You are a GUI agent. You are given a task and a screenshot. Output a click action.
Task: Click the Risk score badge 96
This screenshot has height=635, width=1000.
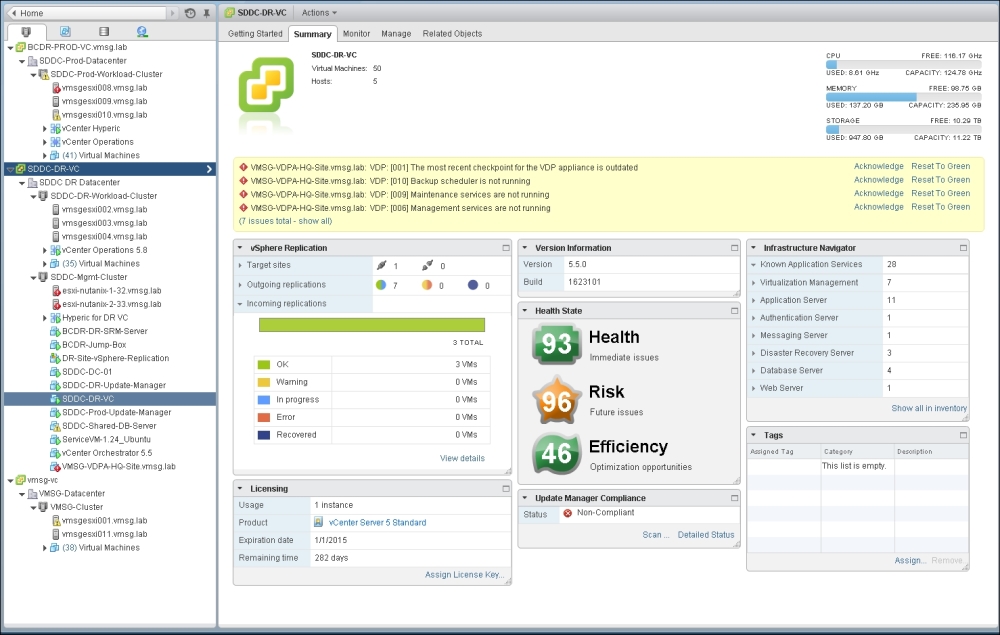[x=556, y=400]
